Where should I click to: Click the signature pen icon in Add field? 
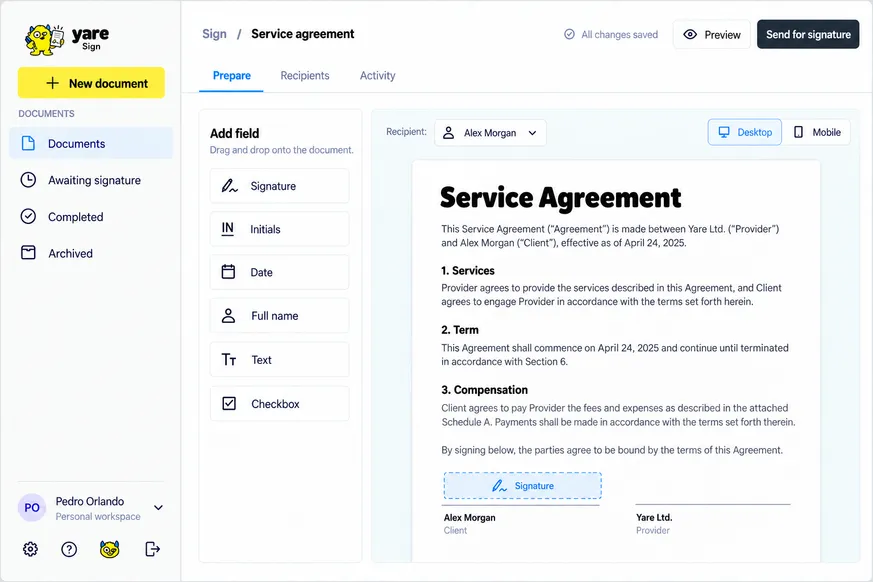(x=229, y=186)
